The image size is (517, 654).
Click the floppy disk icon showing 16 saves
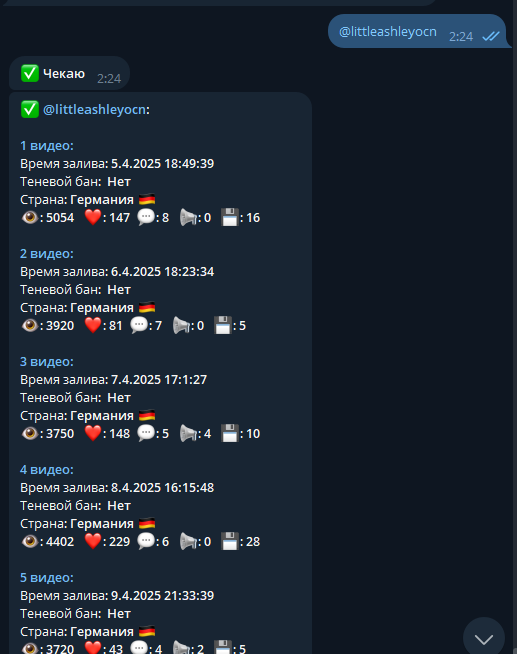(x=230, y=217)
